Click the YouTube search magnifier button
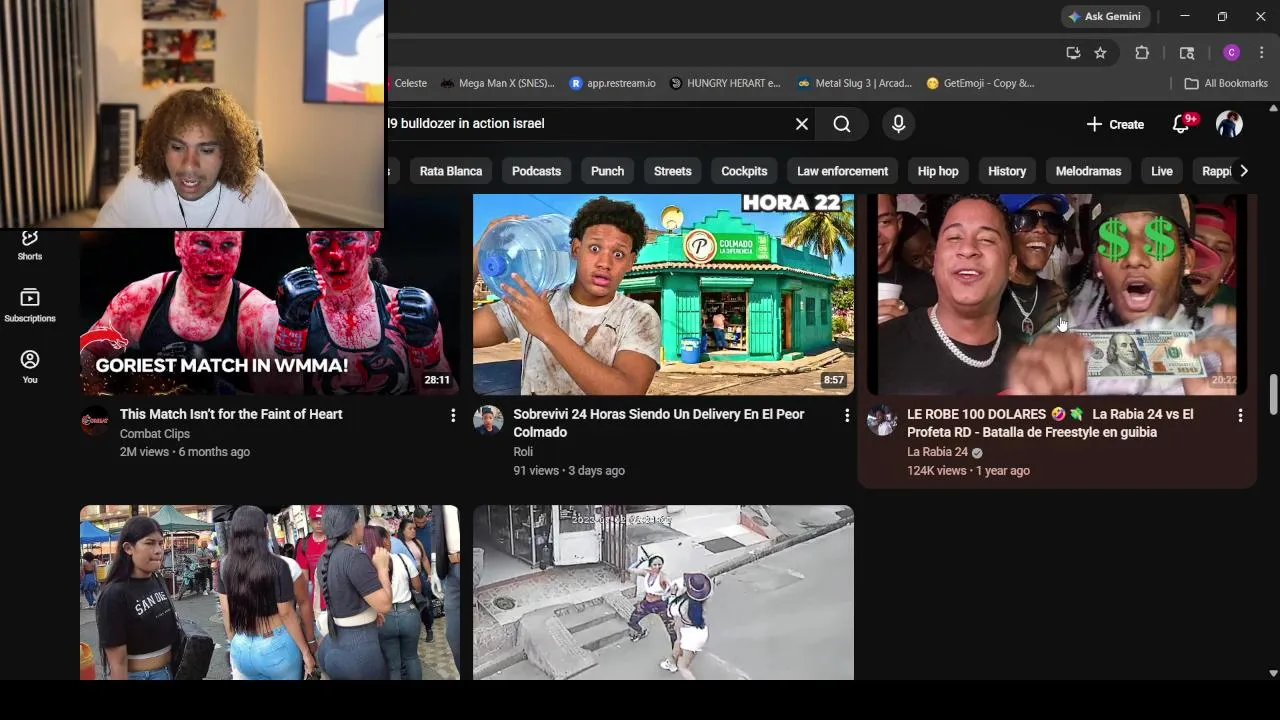 [842, 124]
